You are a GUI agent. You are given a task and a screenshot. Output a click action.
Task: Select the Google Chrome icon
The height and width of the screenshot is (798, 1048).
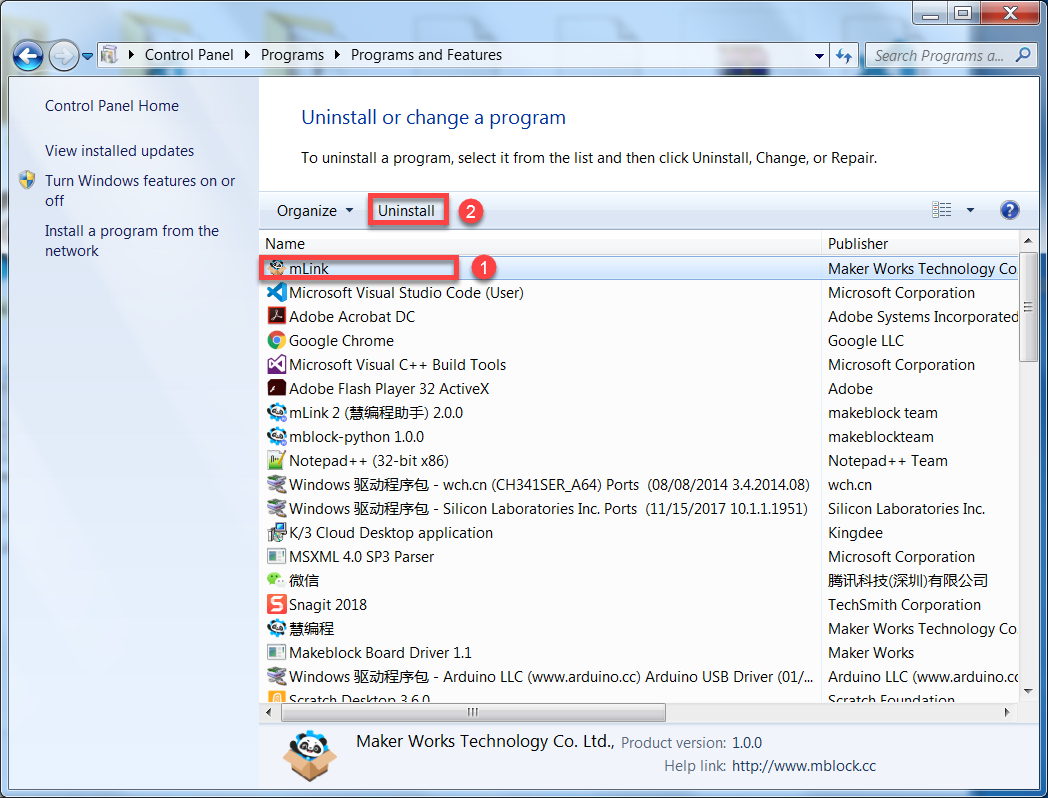click(276, 340)
